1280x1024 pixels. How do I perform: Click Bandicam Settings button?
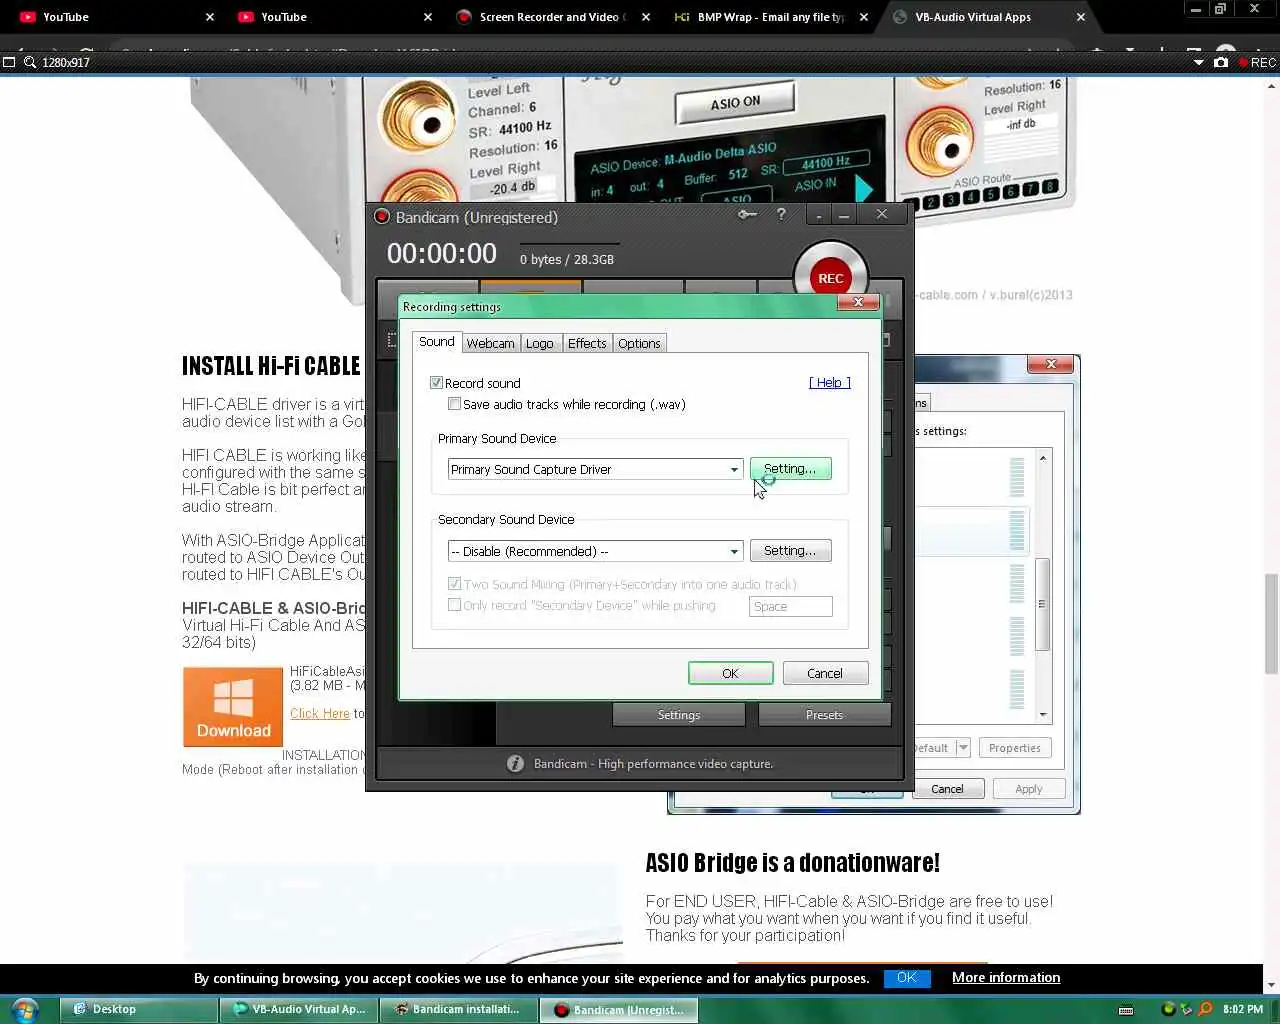coord(678,714)
